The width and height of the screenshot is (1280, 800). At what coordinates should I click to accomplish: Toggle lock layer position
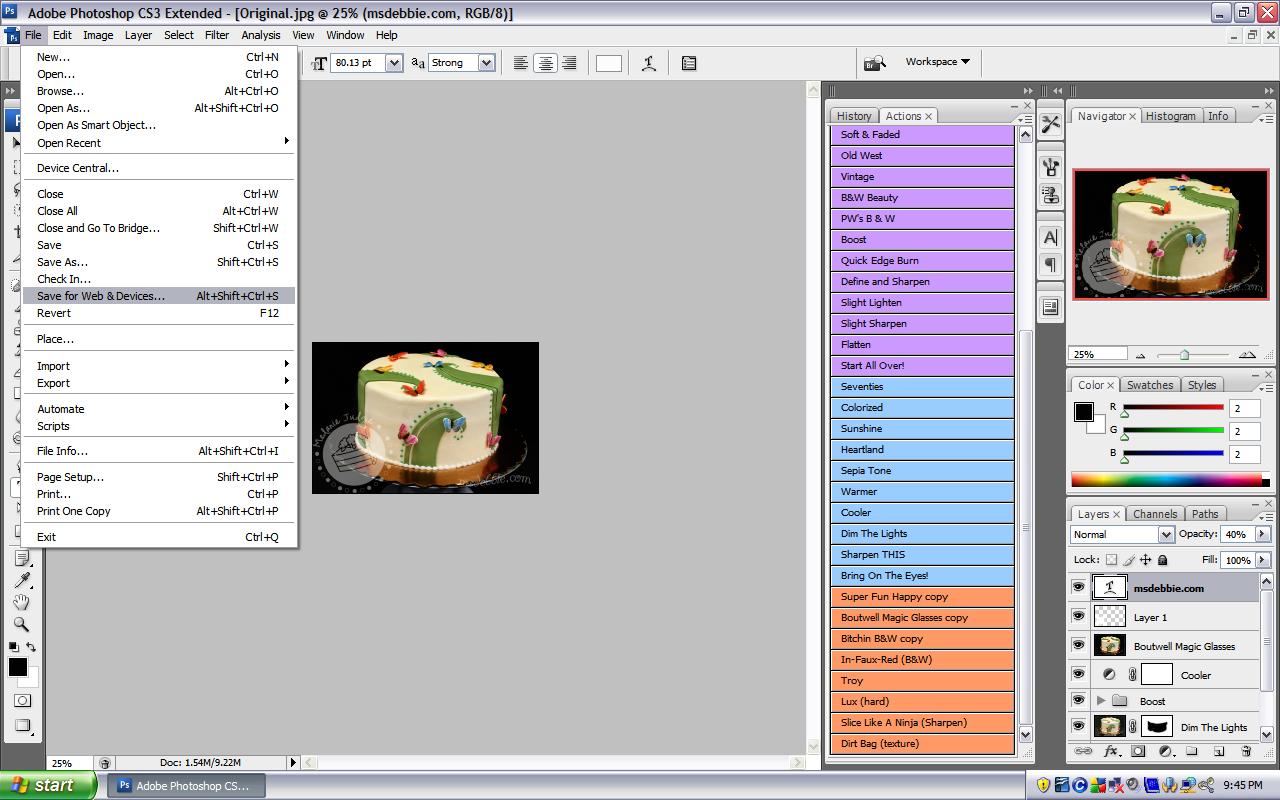pyautogui.click(x=1146, y=561)
